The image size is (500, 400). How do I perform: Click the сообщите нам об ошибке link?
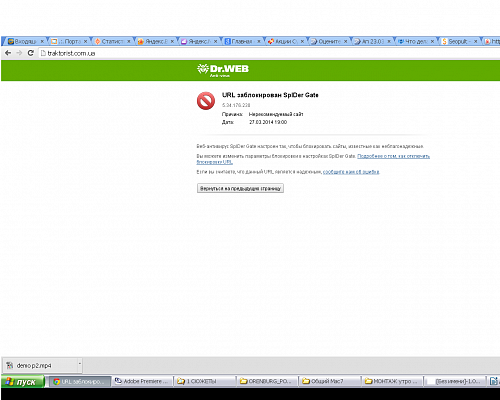pyautogui.click(x=351, y=172)
